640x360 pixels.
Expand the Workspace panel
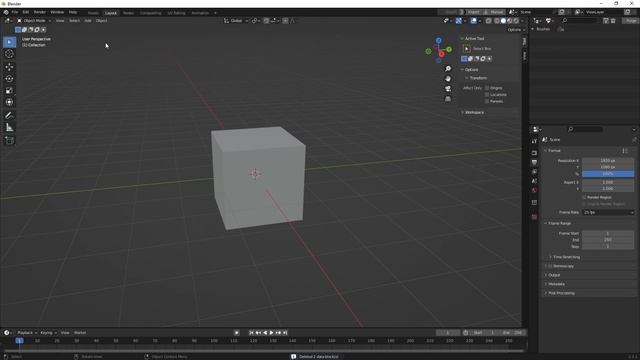(474, 112)
